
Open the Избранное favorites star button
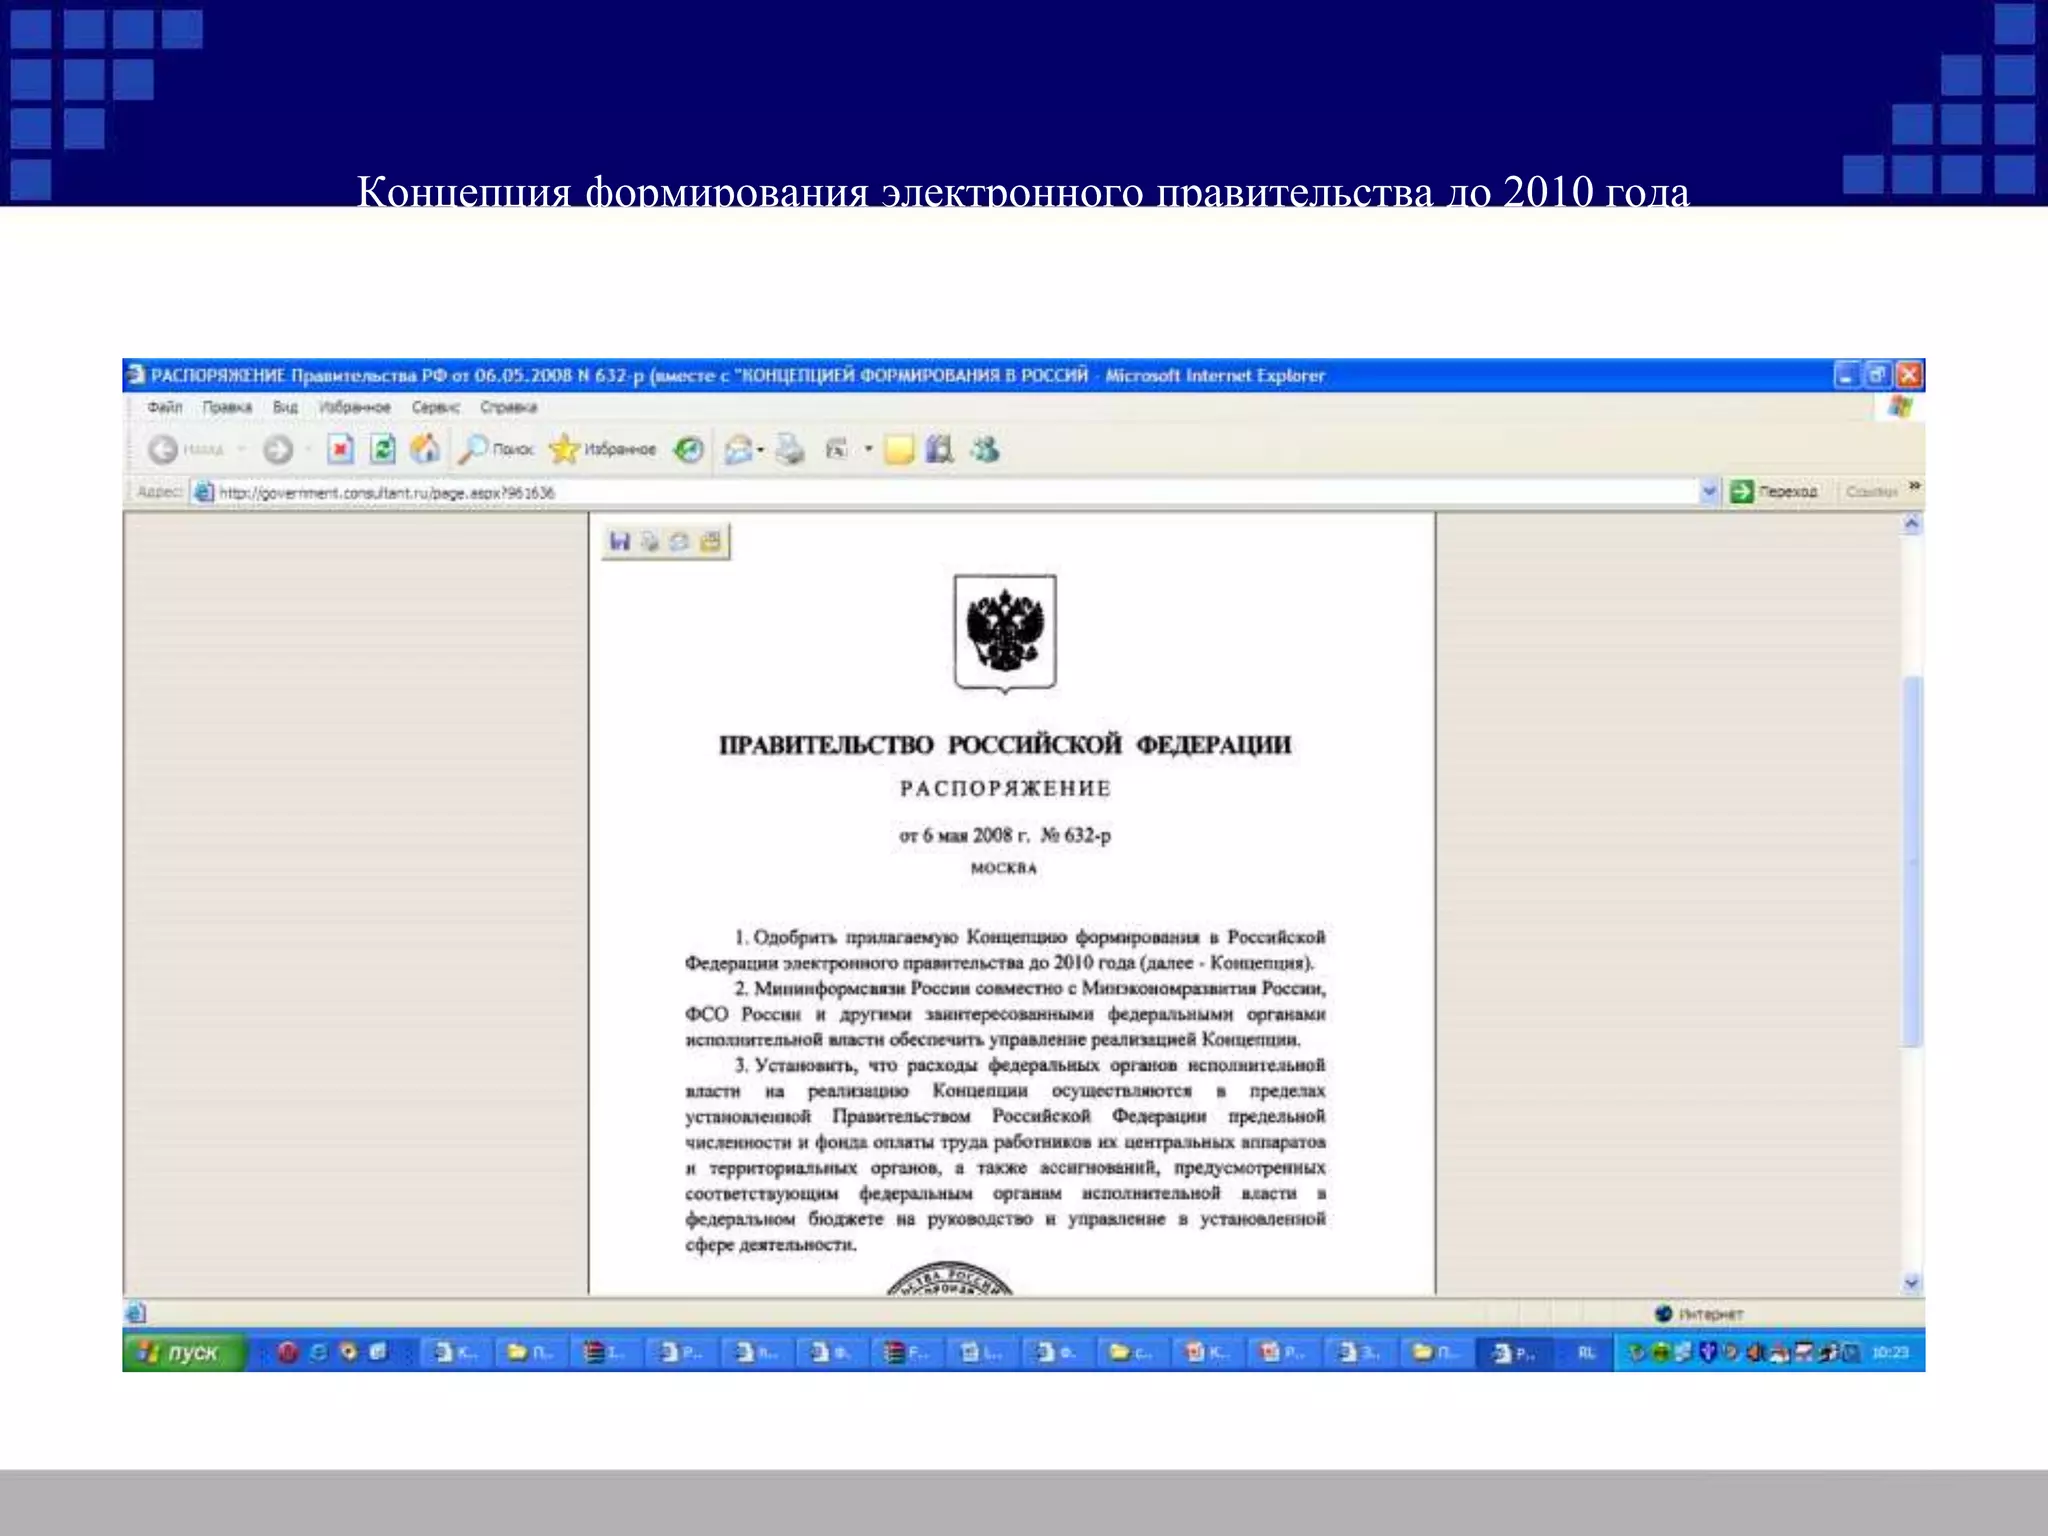603,450
